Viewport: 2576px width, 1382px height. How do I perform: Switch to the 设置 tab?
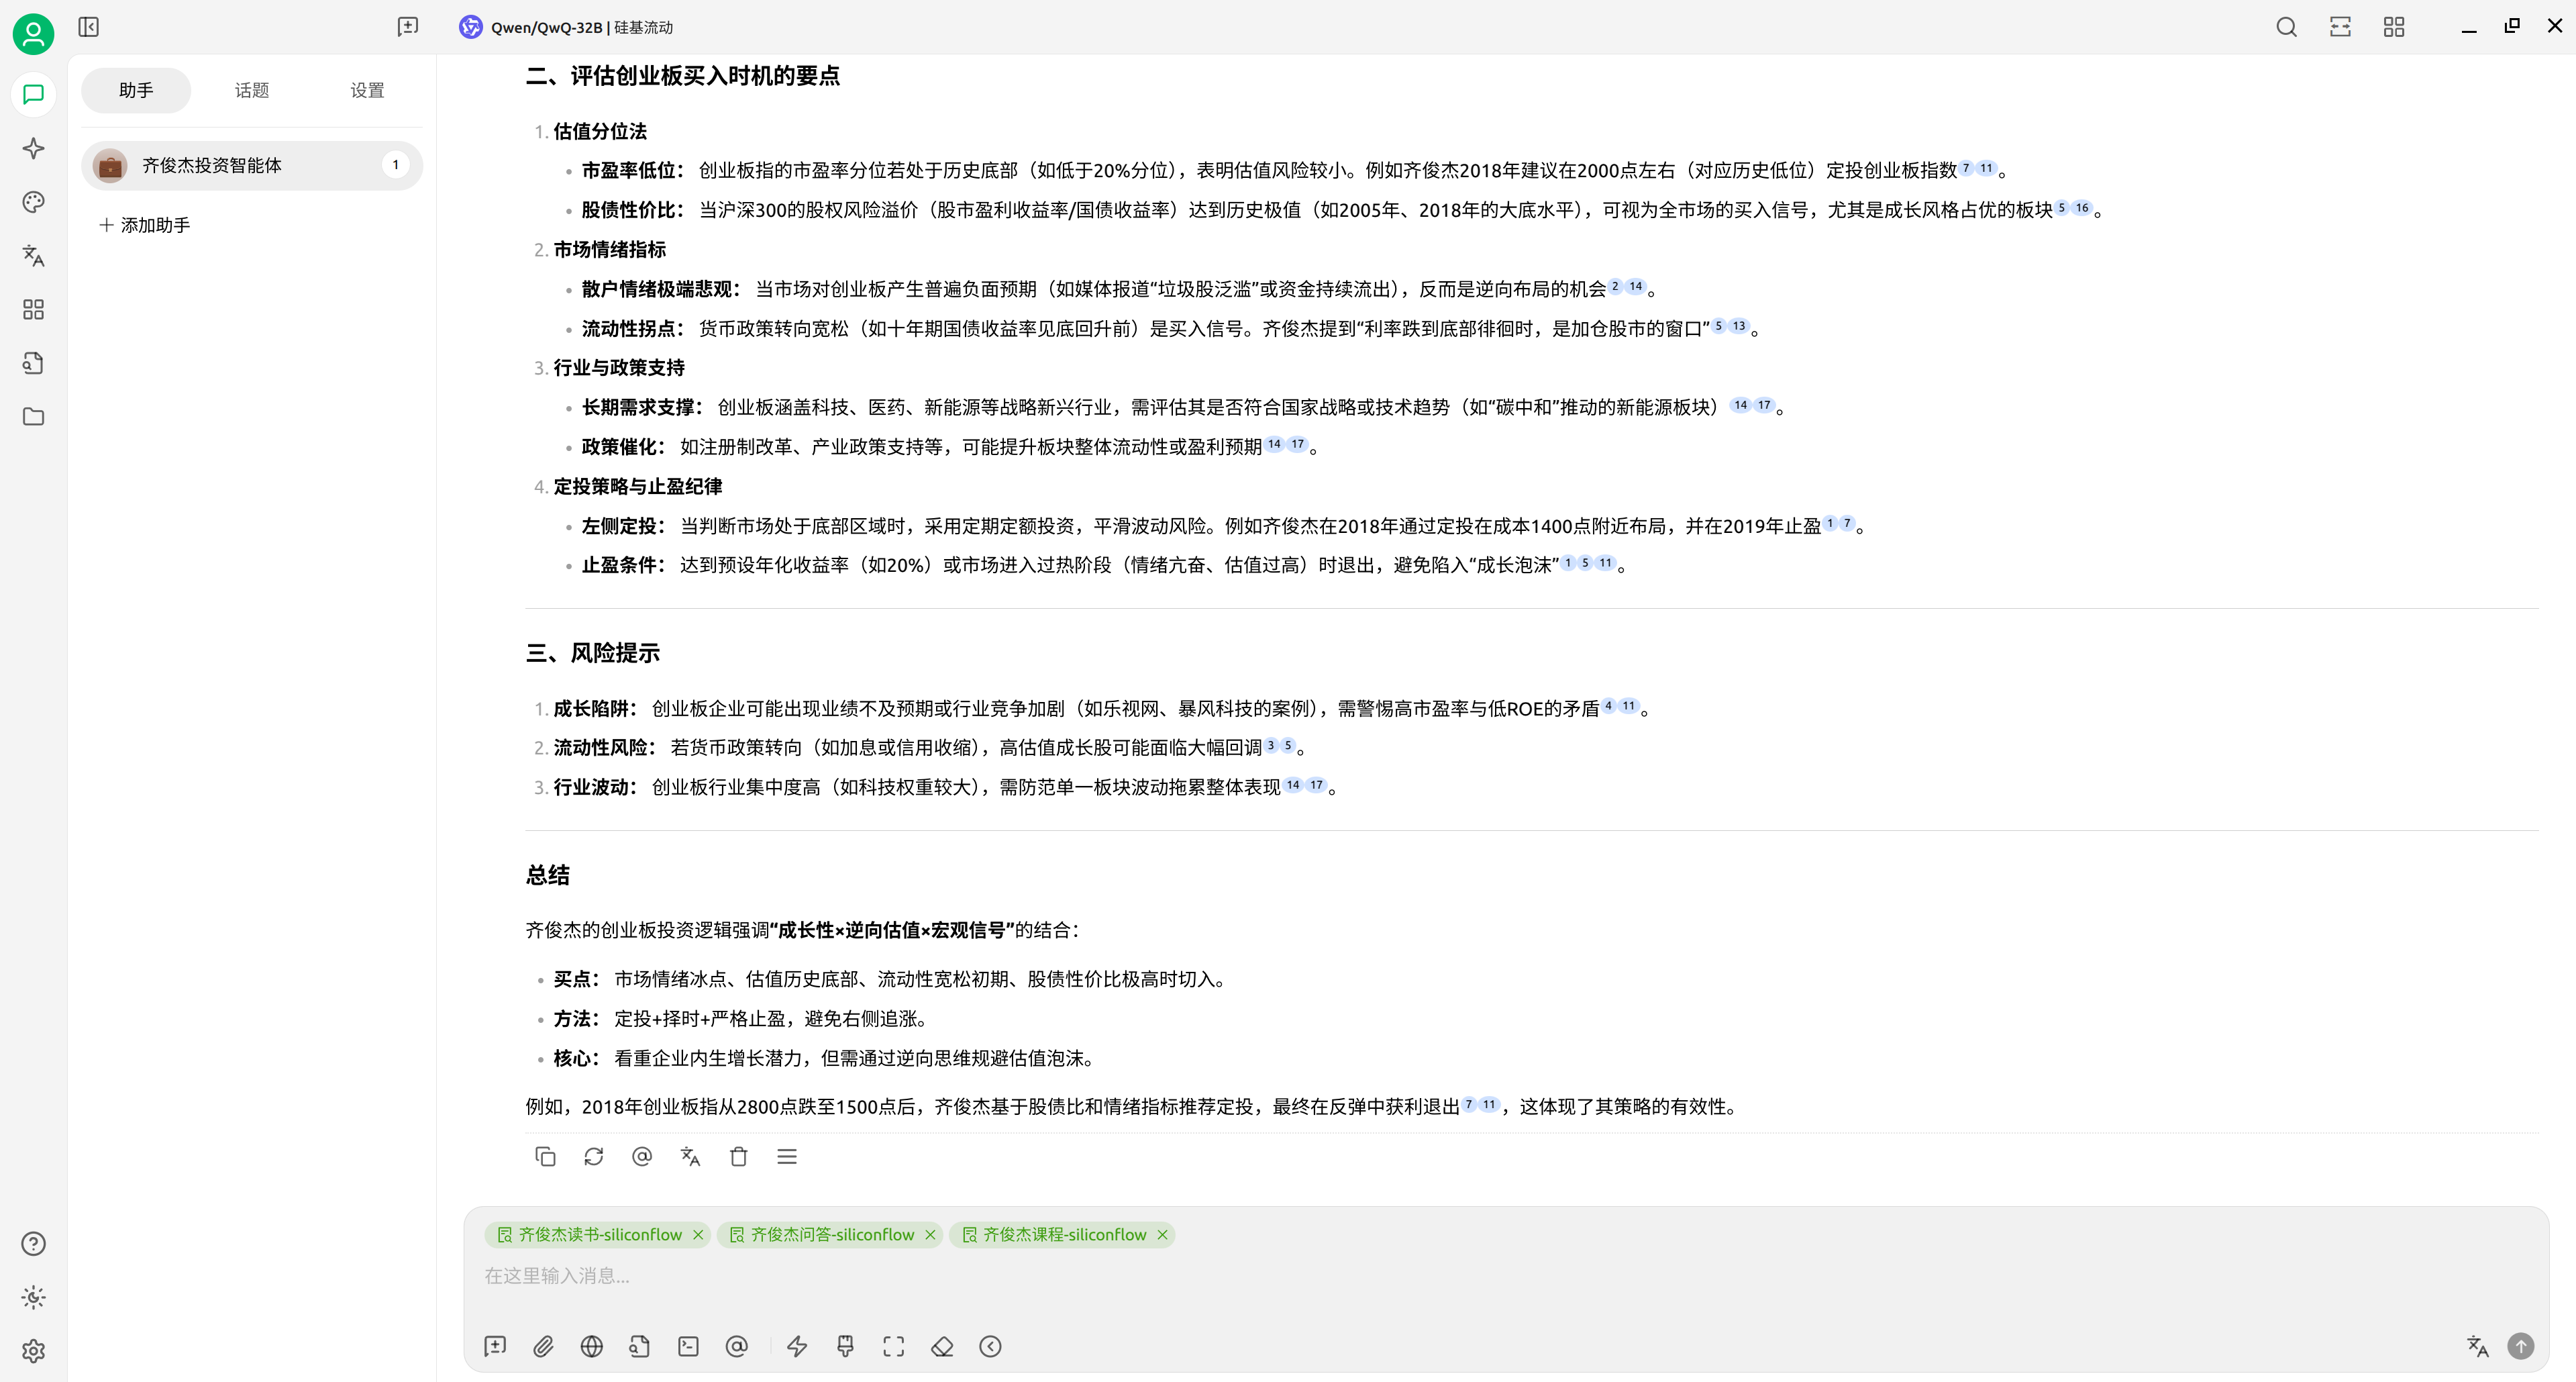point(367,90)
